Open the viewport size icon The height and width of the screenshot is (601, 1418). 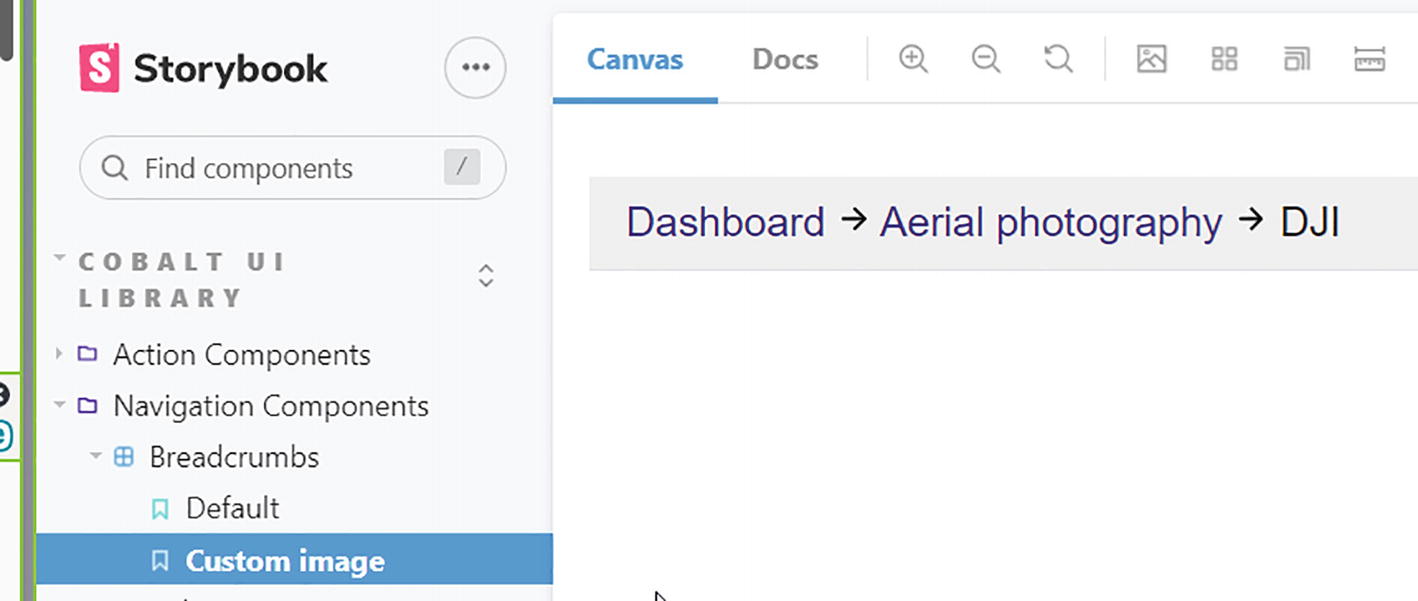pyautogui.click(x=1297, y=59)
